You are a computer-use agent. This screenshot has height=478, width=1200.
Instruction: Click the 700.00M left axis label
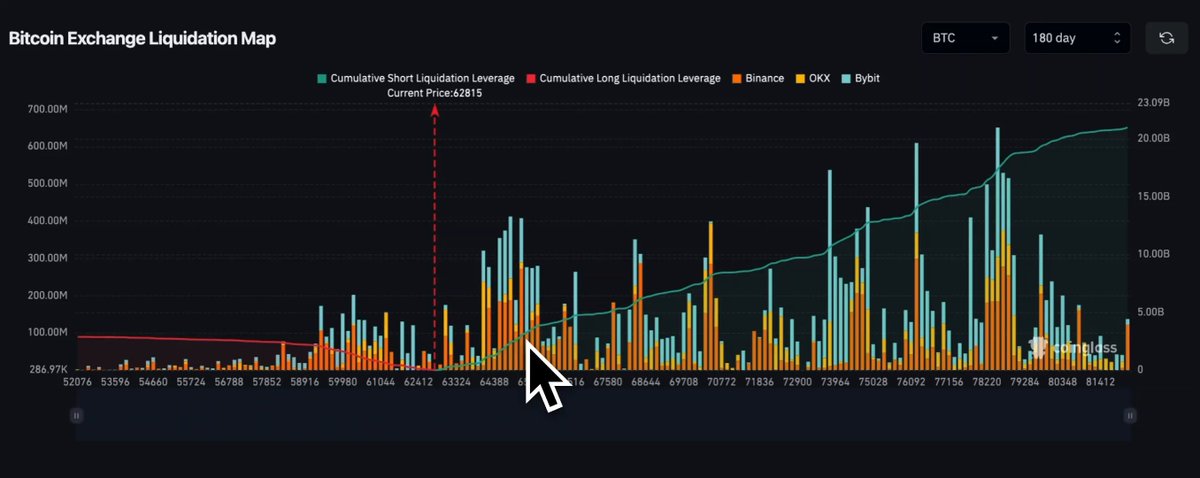(x=47, y=108)
